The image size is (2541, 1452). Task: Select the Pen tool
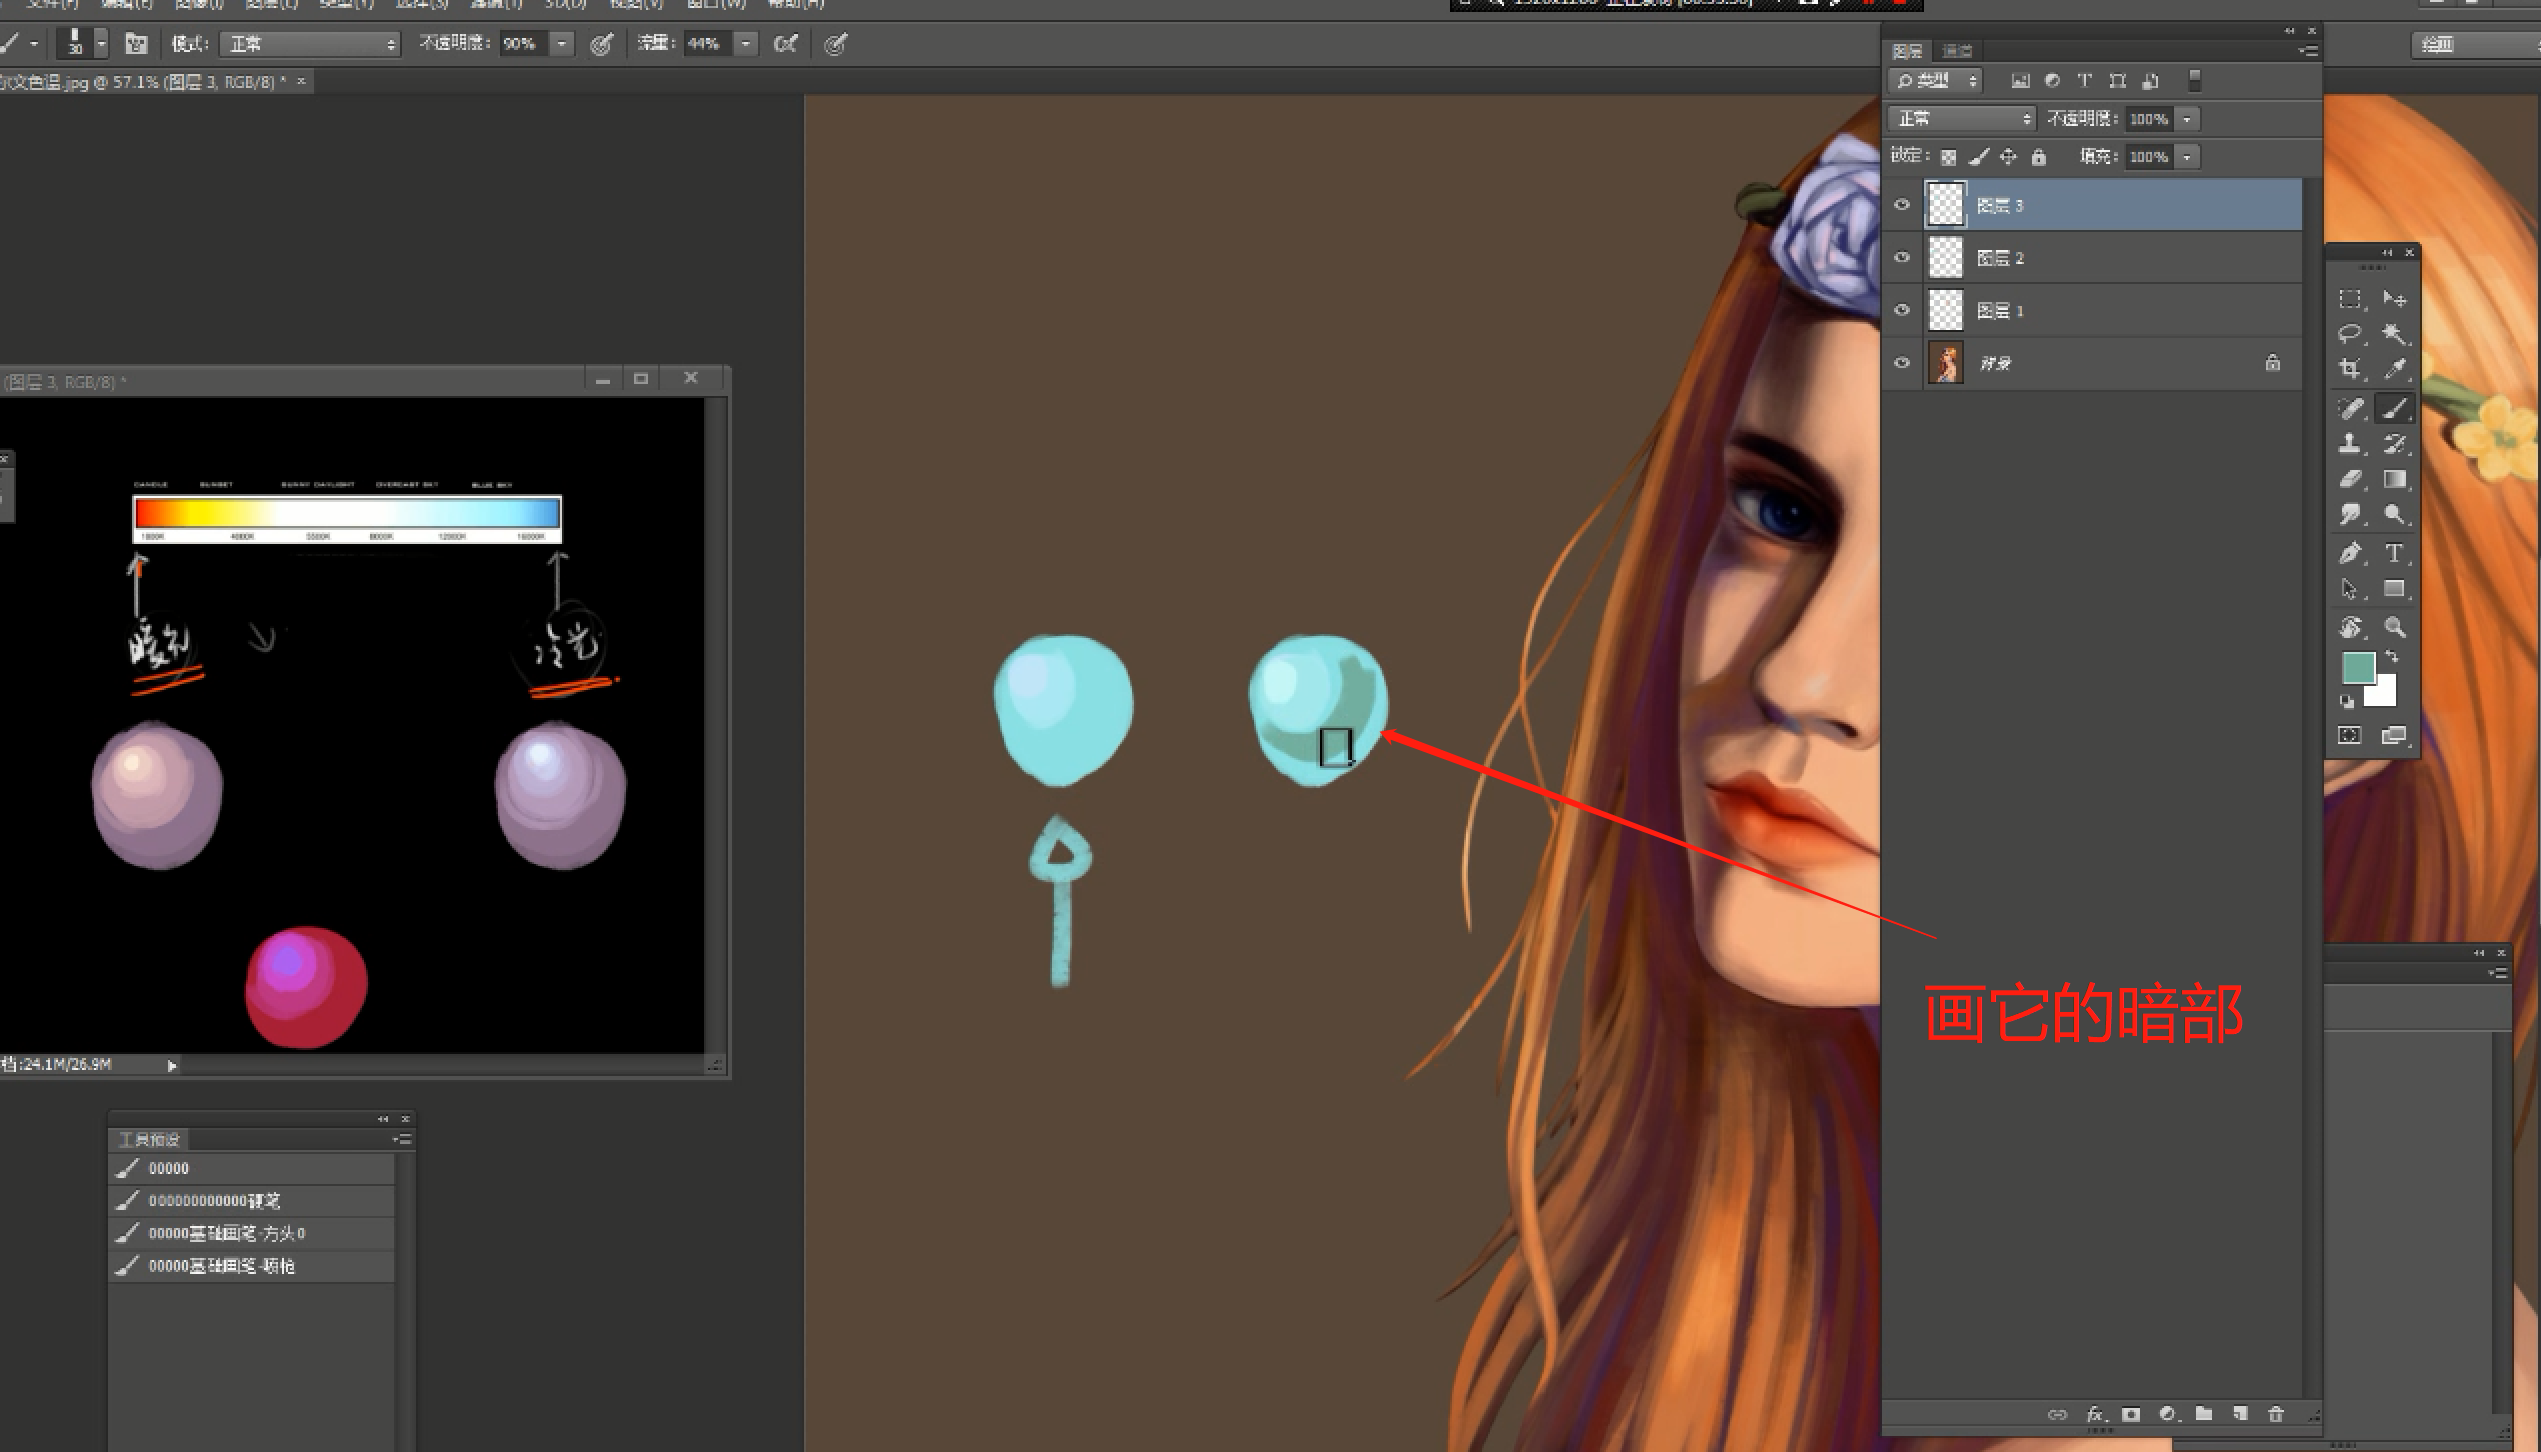tap(2350, 553)
